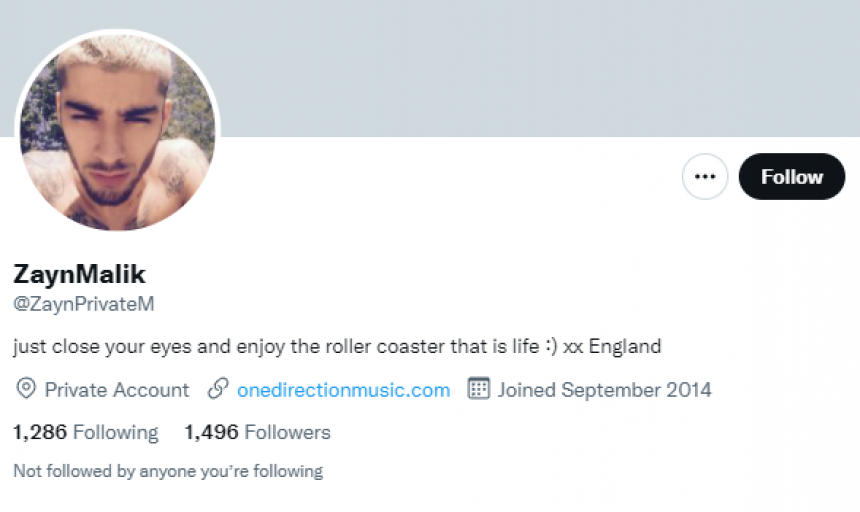Screen dimensions: 860x512
Task: Click Not followed by anyone you're following
Action: coord(167,471)
